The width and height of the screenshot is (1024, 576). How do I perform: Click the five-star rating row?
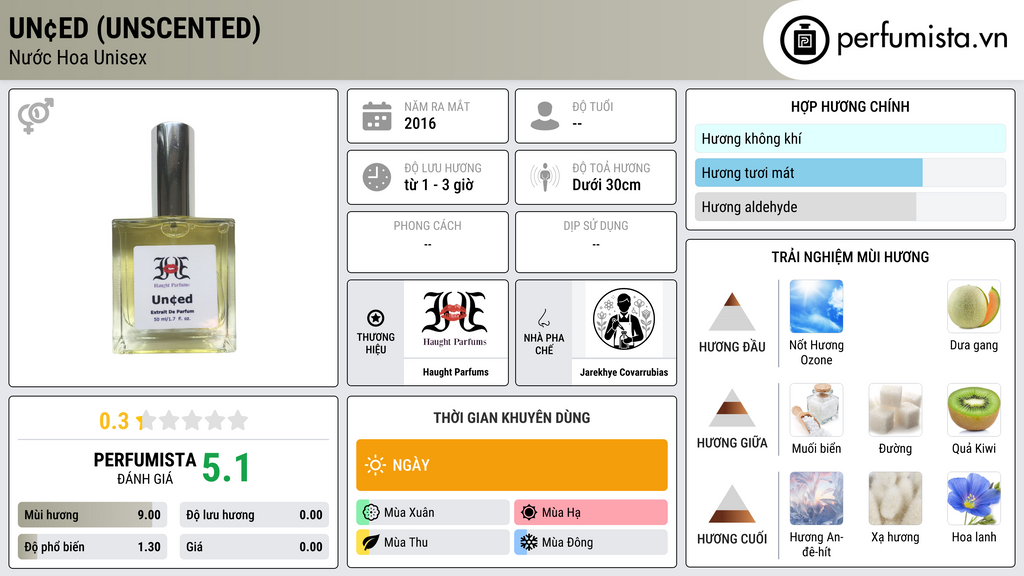coord(193,421)
